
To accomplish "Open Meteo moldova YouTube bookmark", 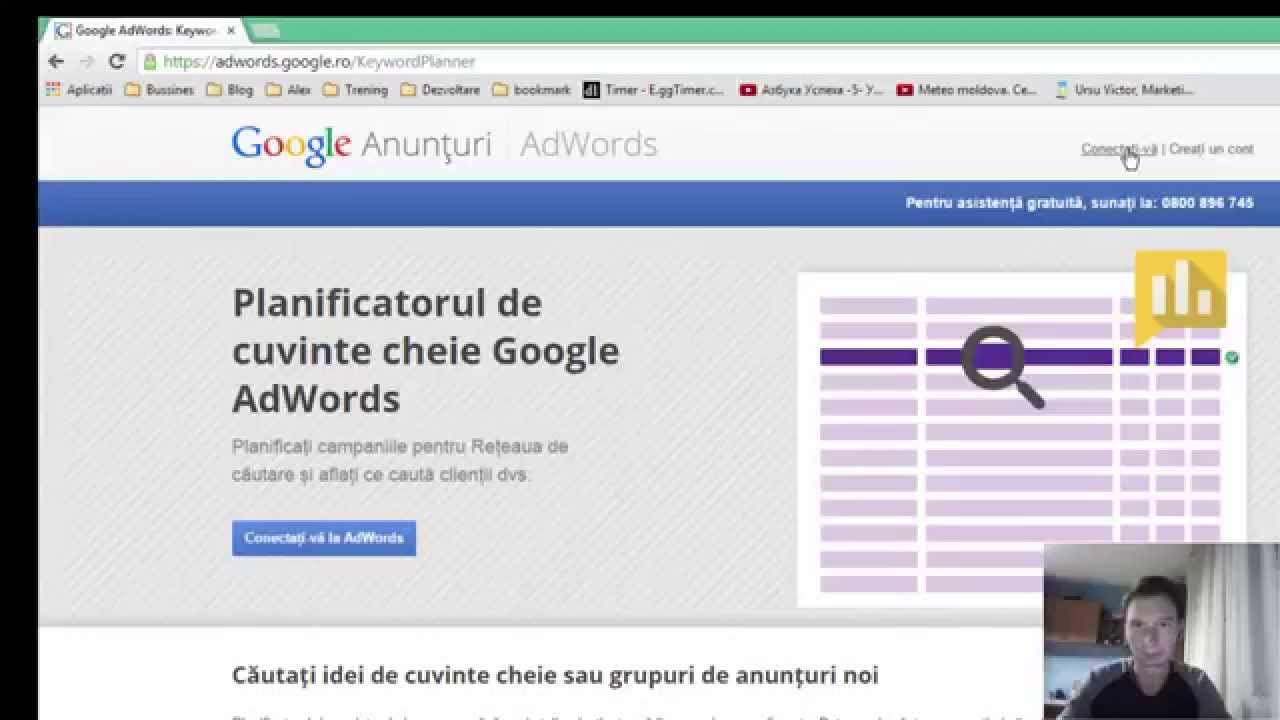I will 967,90.
